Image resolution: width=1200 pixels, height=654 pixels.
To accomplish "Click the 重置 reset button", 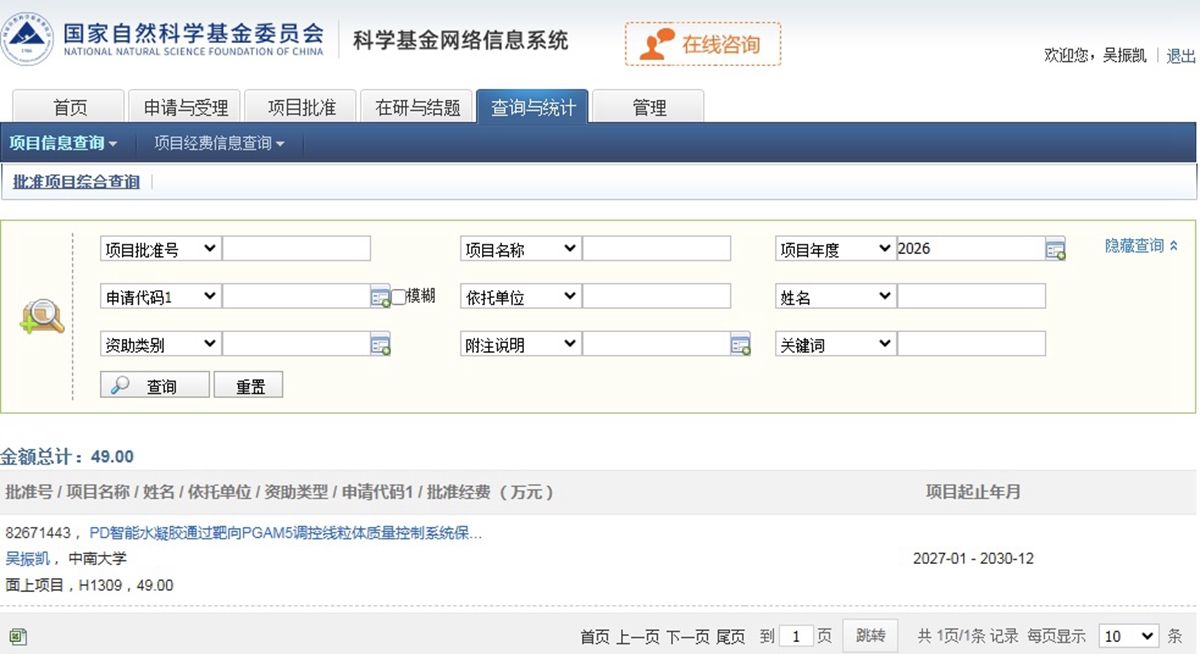I will [x=249, y=385].
